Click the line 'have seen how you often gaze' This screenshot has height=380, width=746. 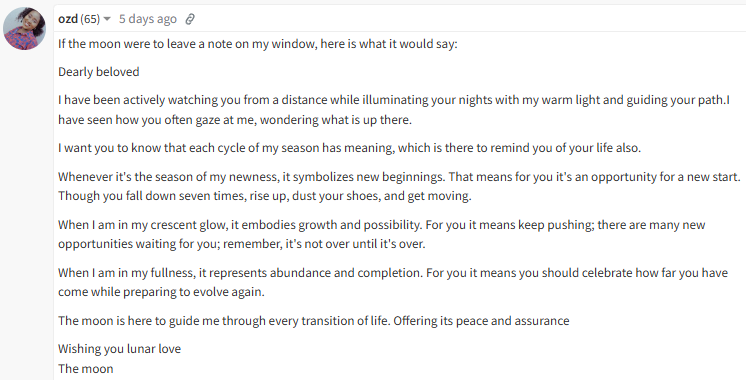235,120
